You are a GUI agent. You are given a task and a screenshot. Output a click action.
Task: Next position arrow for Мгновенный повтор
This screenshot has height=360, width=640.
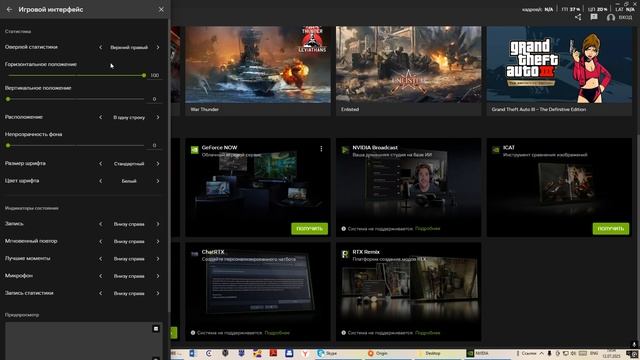click(x=158, y=242)
